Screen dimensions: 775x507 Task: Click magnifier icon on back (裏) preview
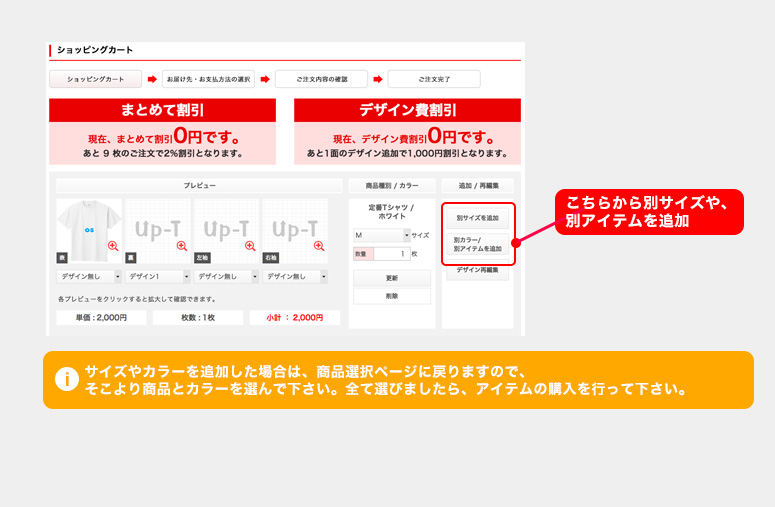[x=181, y=246]
